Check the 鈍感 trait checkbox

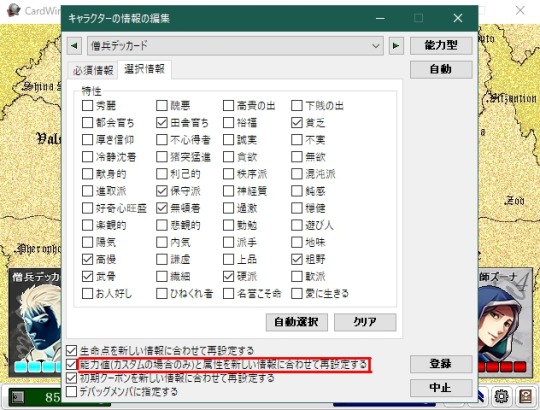pos(297,191)
